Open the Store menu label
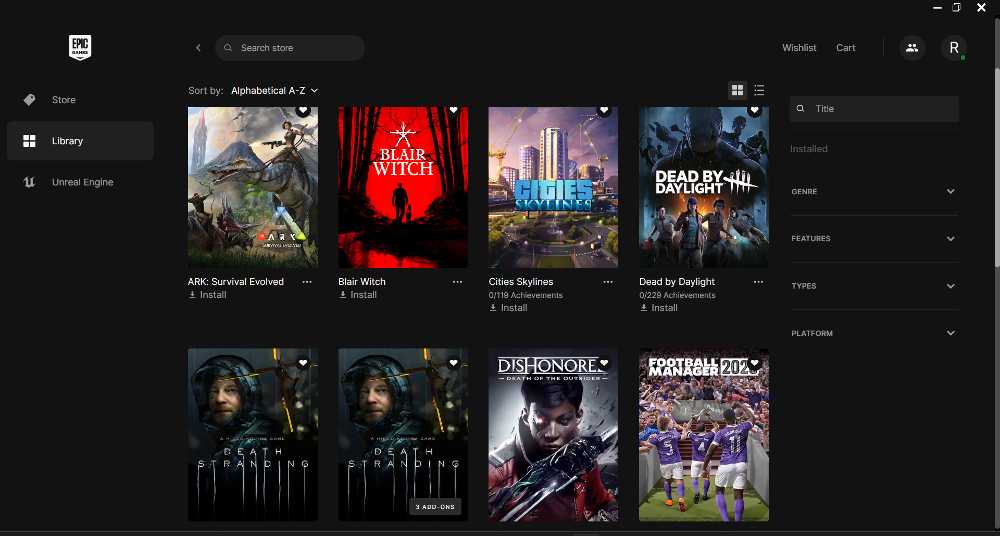The width and height of the screenshot is (1000, 536). coord(64,100)
